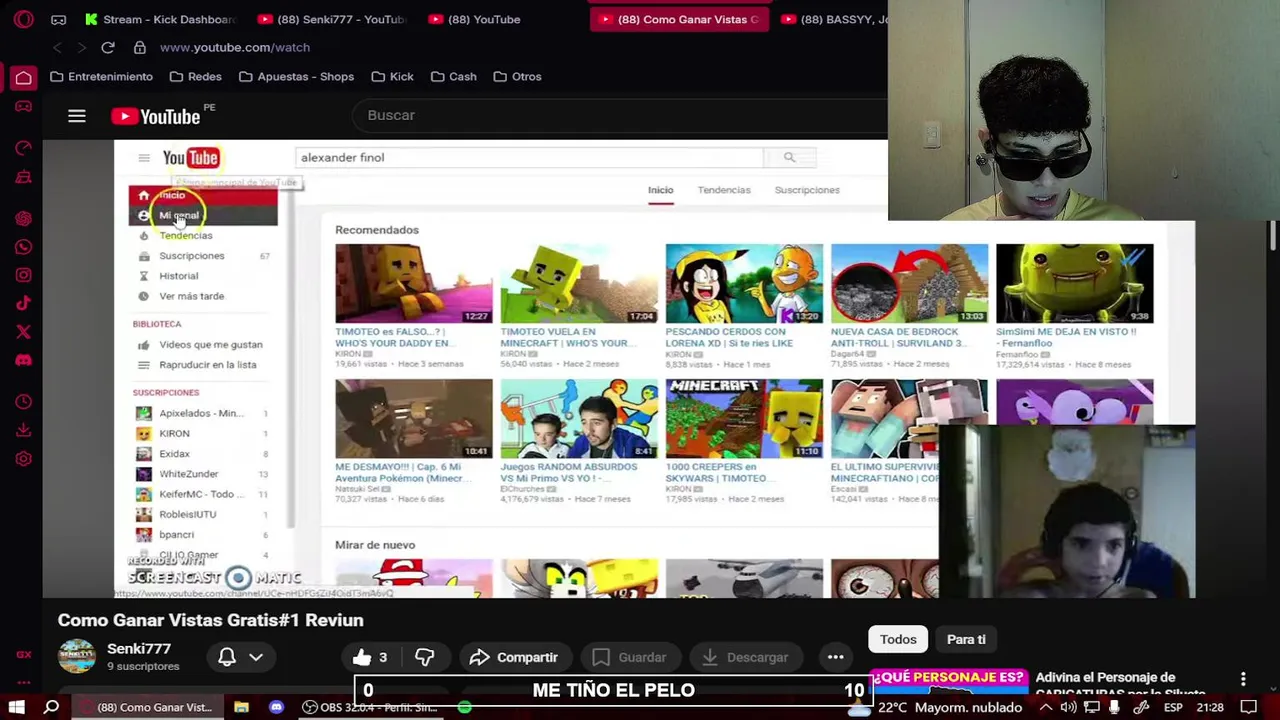
Task: Click the Descargar download button
Action: tap(745, 657)
